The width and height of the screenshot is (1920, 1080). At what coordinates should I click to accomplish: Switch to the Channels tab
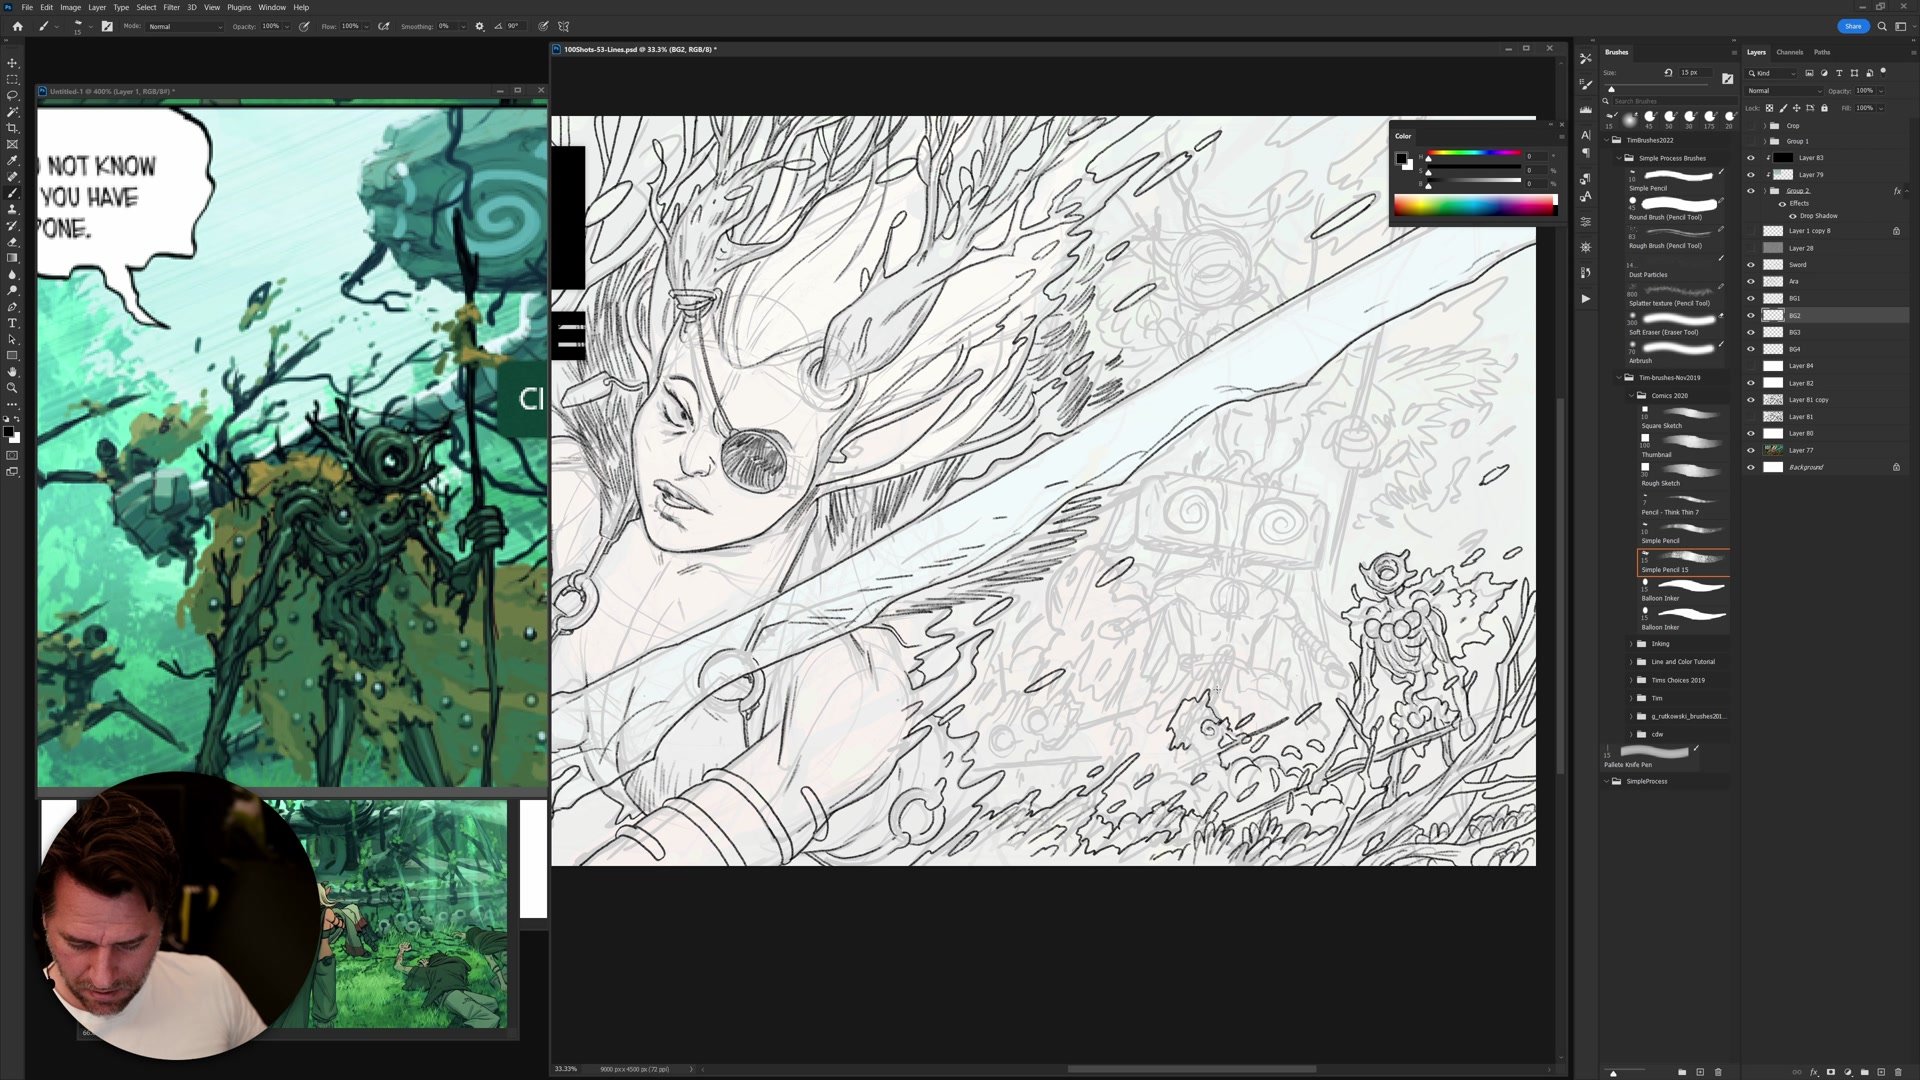click(x=1789, y=52)
